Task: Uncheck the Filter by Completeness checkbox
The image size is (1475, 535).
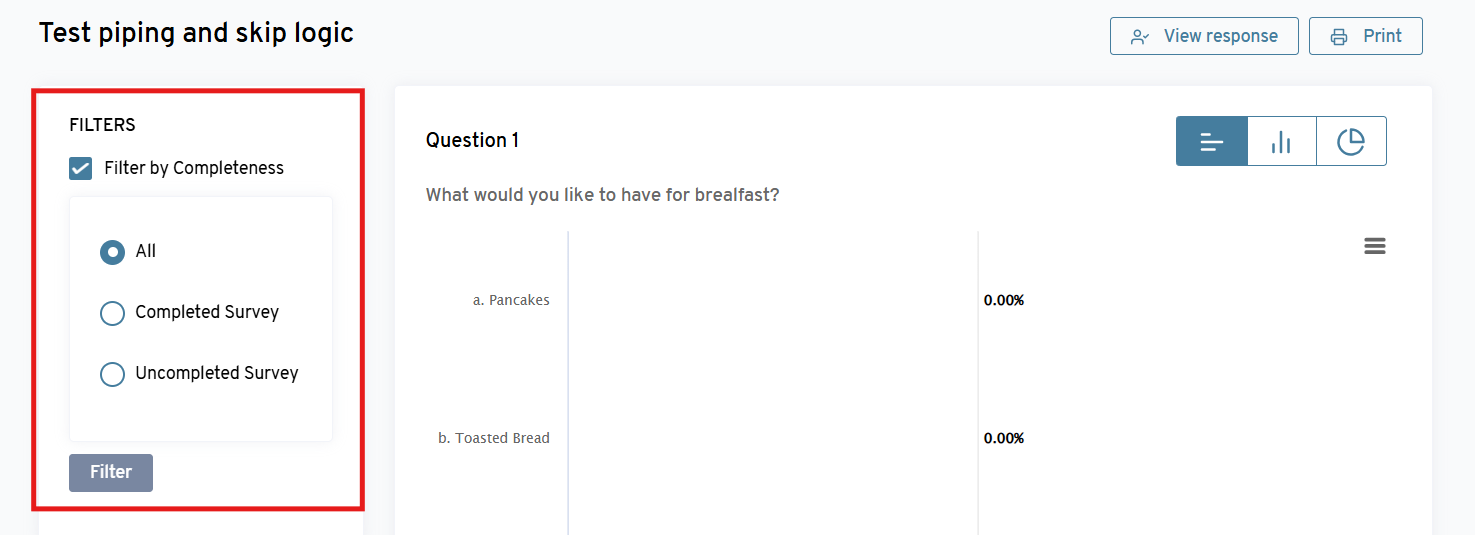Action: point(81,168)
